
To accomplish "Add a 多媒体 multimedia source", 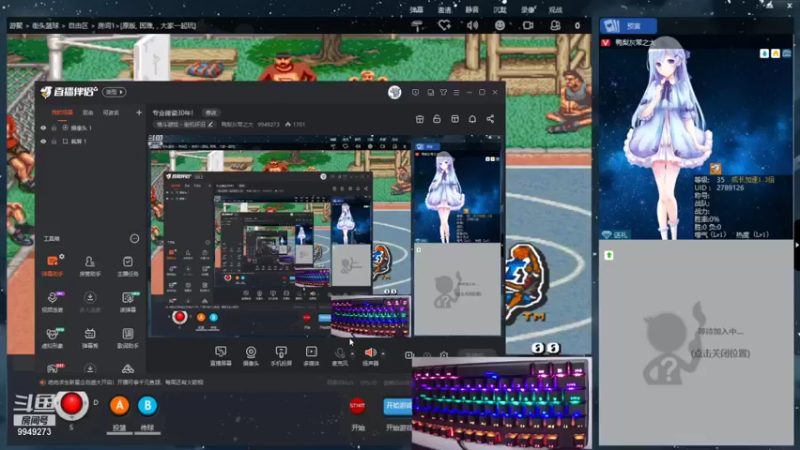I will point(311,356).
